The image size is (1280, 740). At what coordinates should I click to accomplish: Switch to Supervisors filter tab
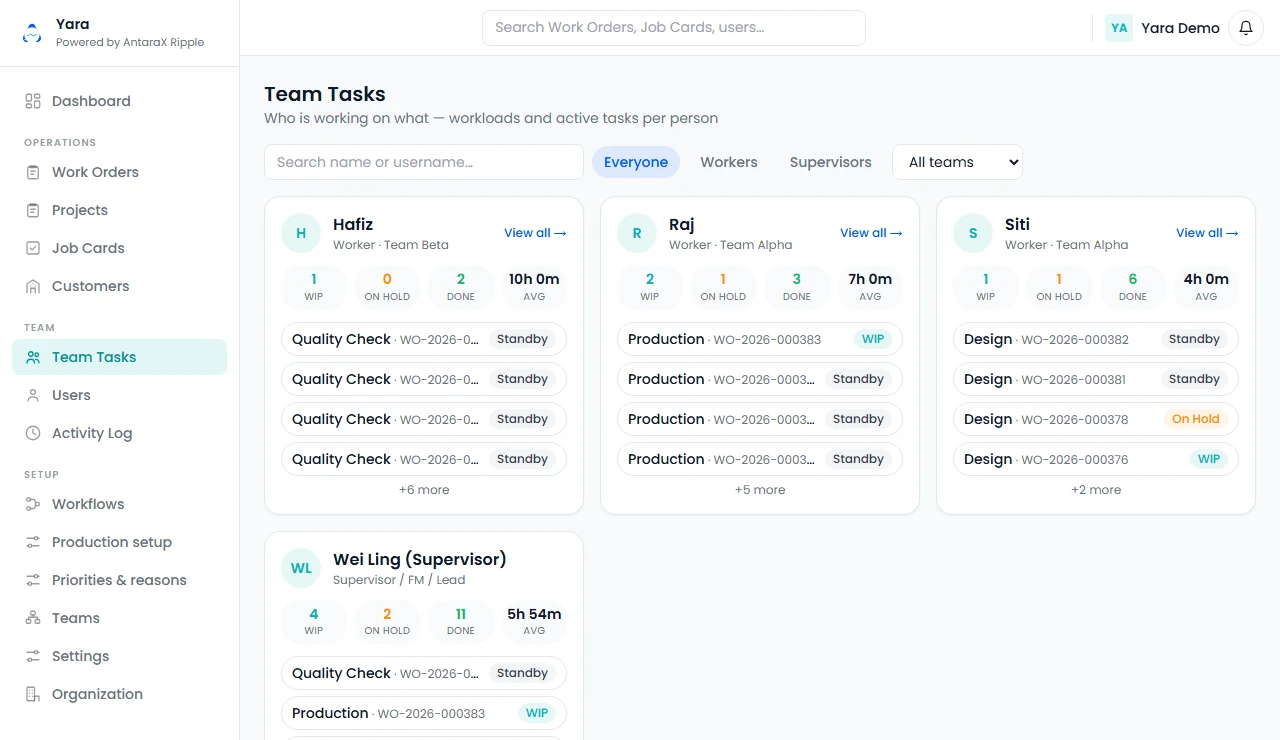coord(831,162)
